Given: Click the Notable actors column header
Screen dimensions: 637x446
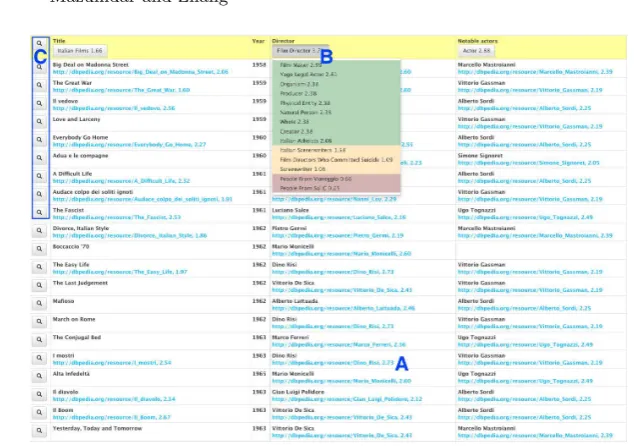Looking at the screenshot, I should point(478,41).
